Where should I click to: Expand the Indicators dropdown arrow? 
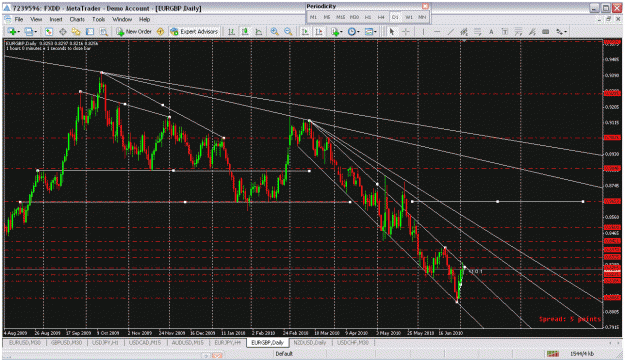point(341,32)
